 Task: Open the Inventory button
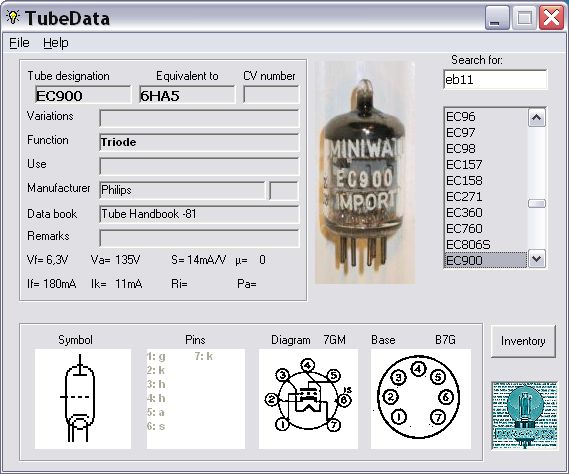coord(523,341)
